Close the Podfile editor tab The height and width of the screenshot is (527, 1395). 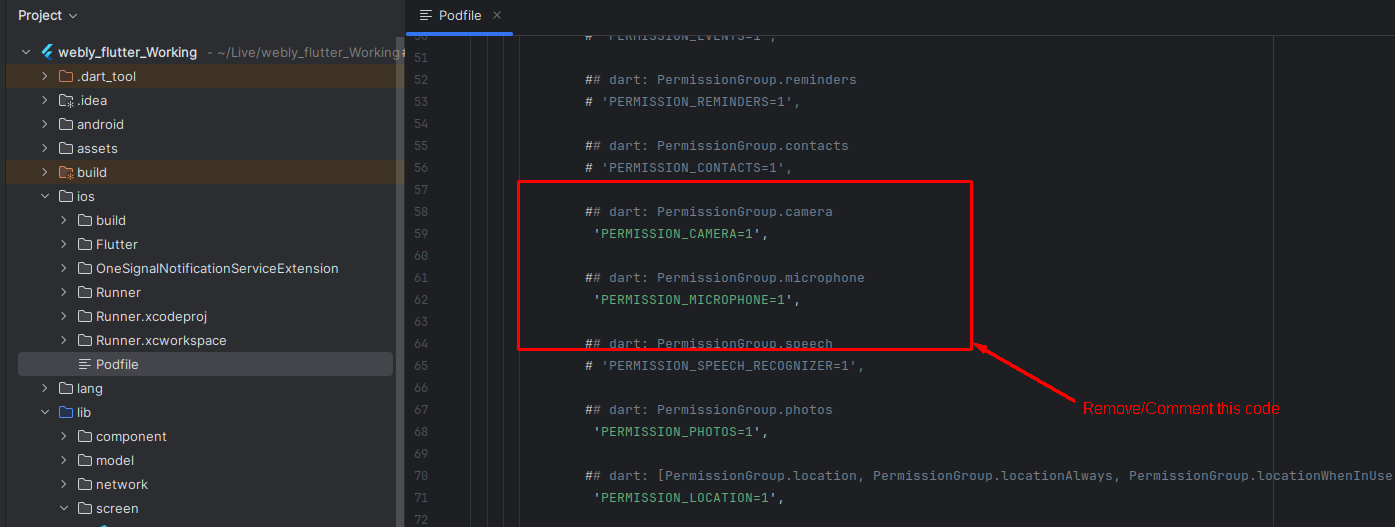pyautogui.click(x=497, y=15)
